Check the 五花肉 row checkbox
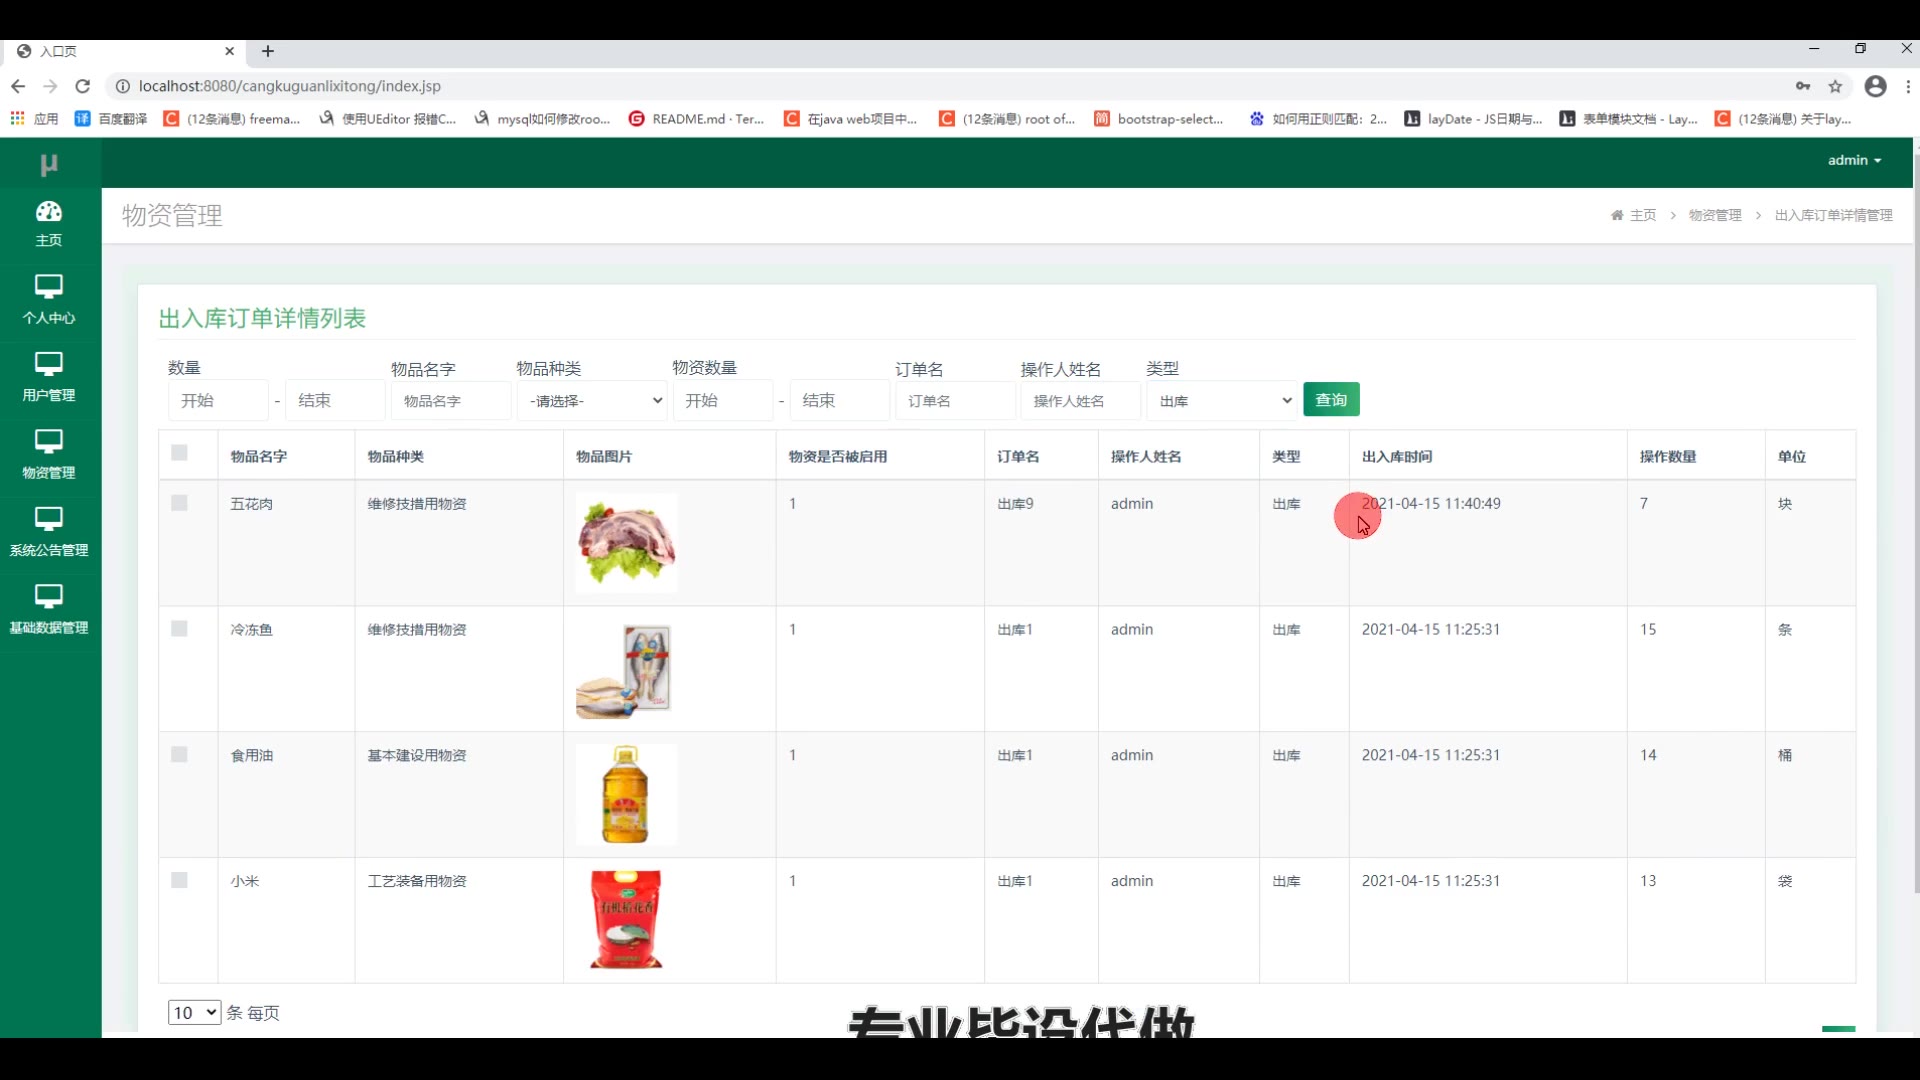The width and height of the screenshot is (1920, 1080). [179, 503]
